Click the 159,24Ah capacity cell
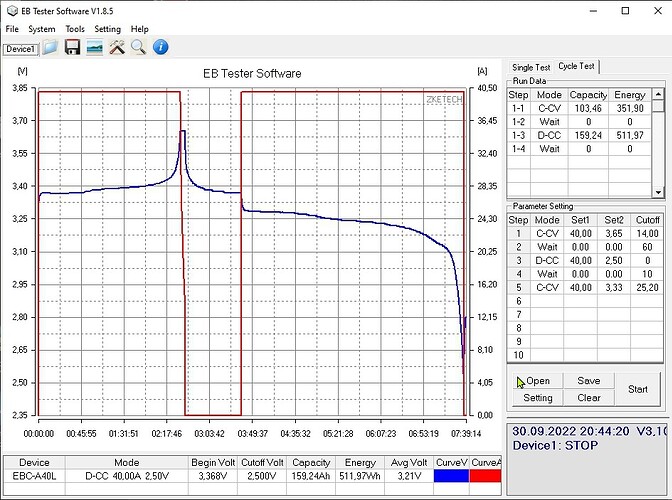This screenshot has width=672, height=500. pyautogui.click(x=311, y=476)
